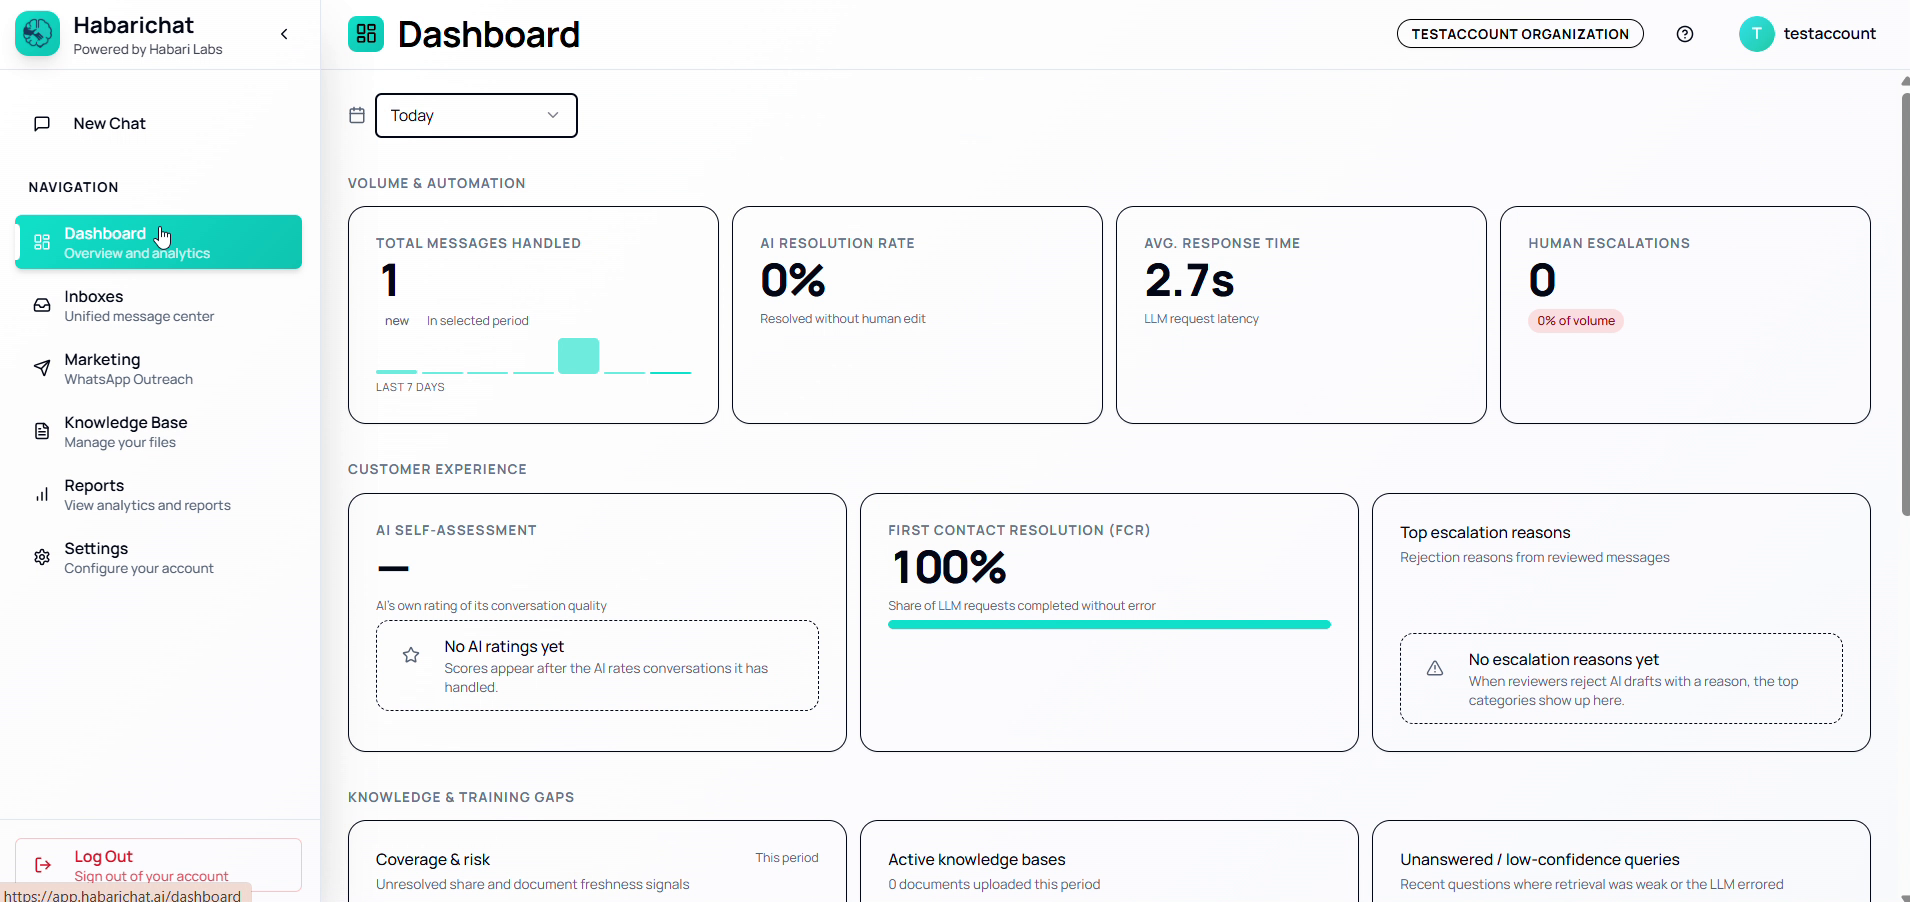
Task: Click the Inboxes tray icon
Action: pos(42,305)
